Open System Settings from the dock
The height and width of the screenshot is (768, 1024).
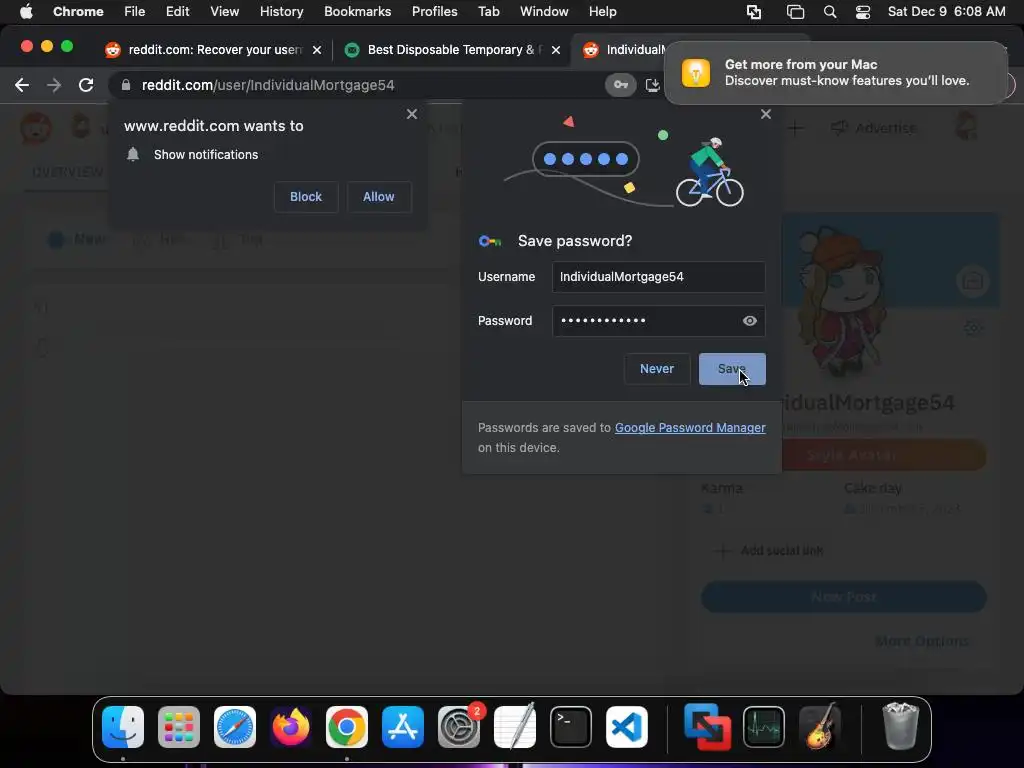[x=459, y=727]
